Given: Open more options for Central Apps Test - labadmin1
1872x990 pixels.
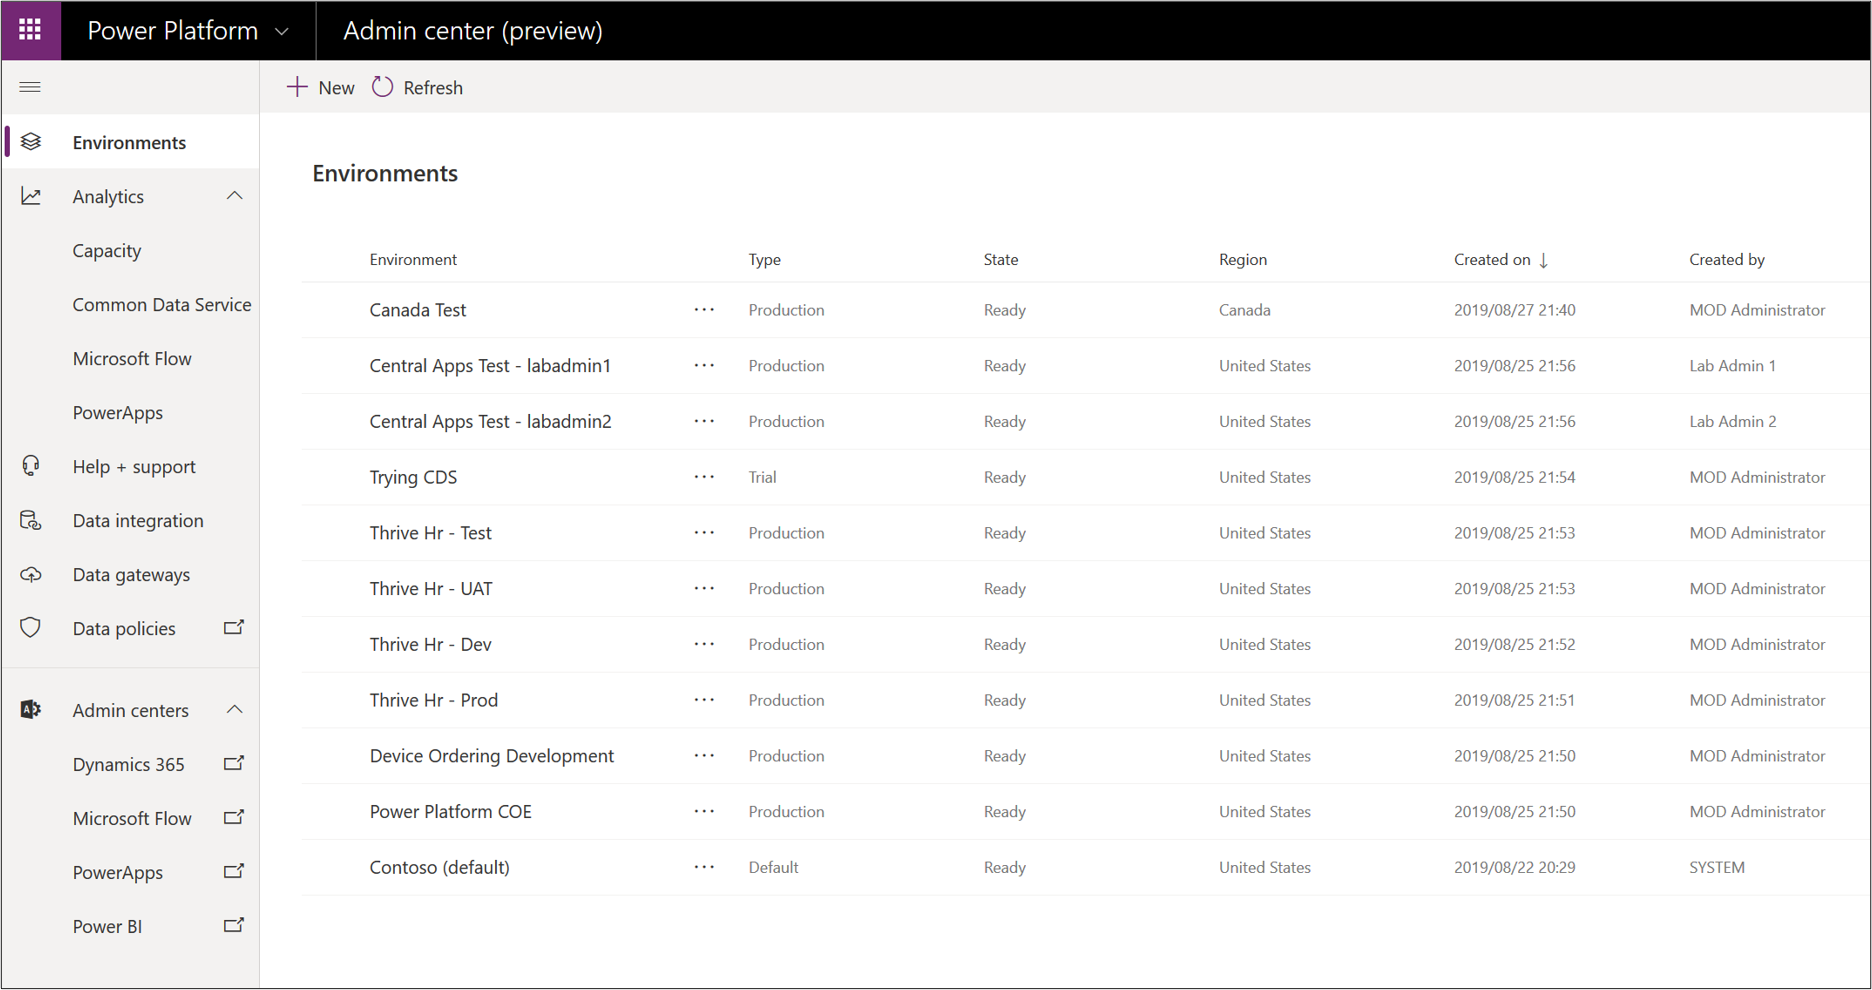Looking at the screenshot, I should (704, 366).
